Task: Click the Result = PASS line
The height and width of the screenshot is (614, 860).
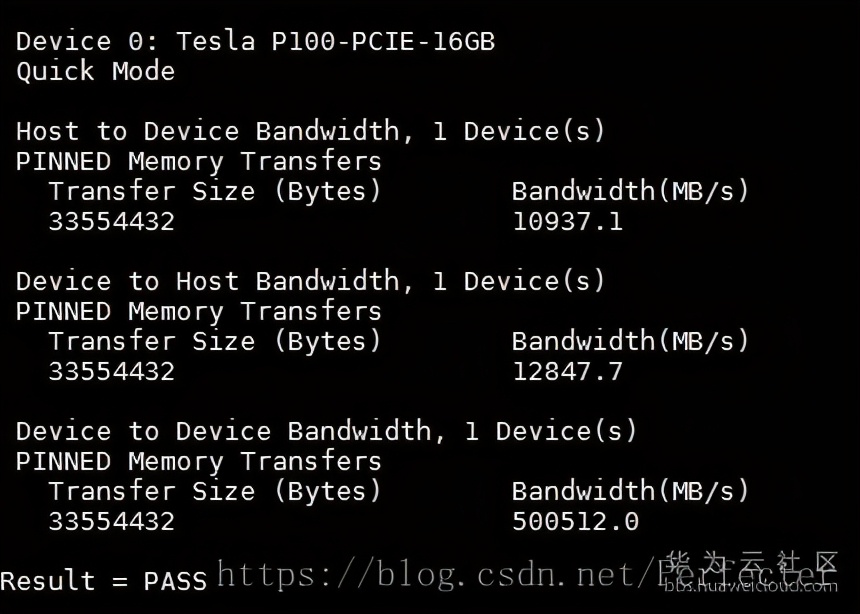Action: [x=104, y=581]
